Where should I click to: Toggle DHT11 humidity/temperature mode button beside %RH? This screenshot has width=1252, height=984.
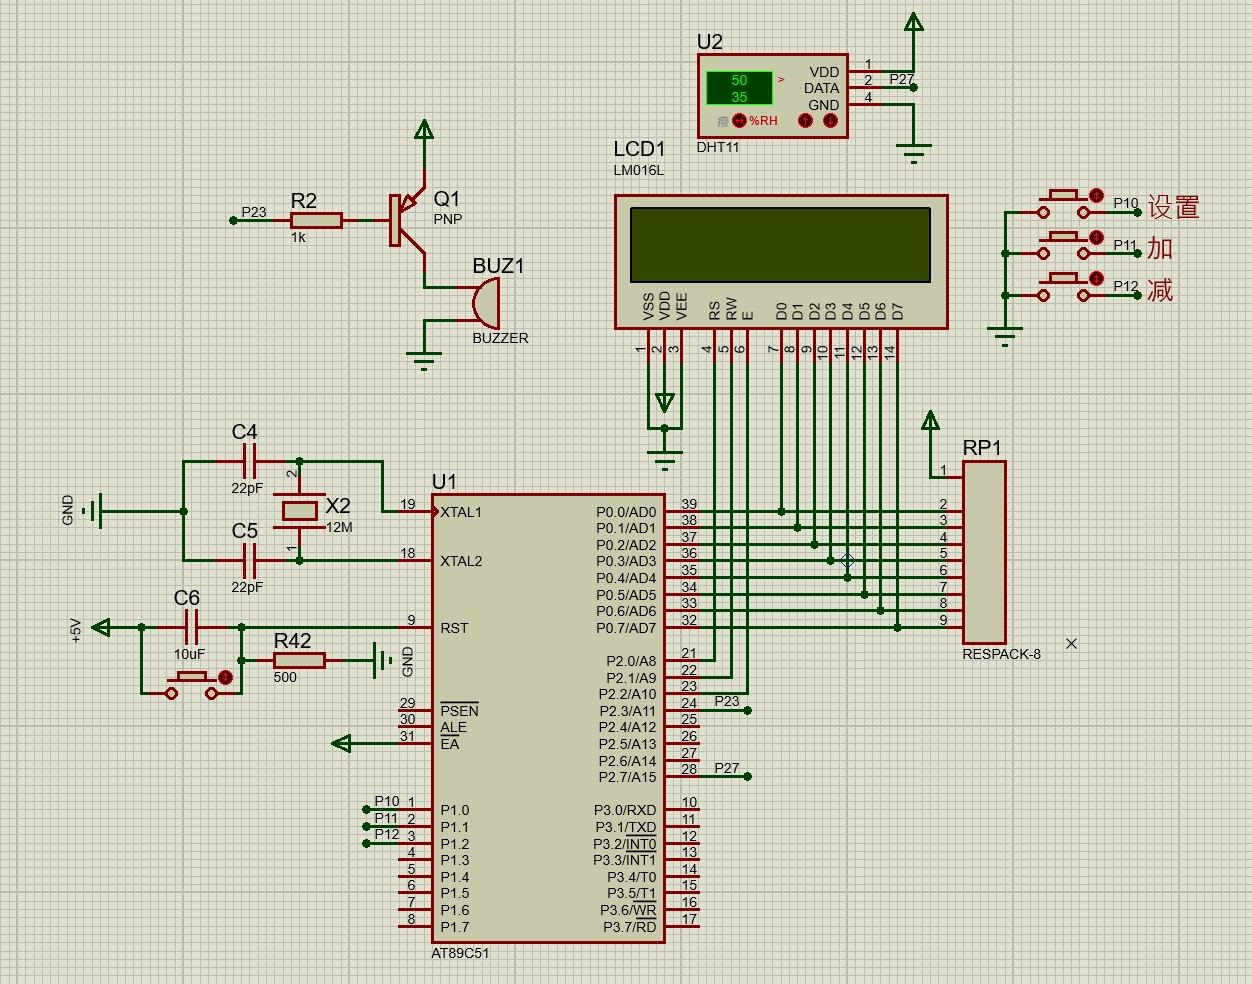739,121
